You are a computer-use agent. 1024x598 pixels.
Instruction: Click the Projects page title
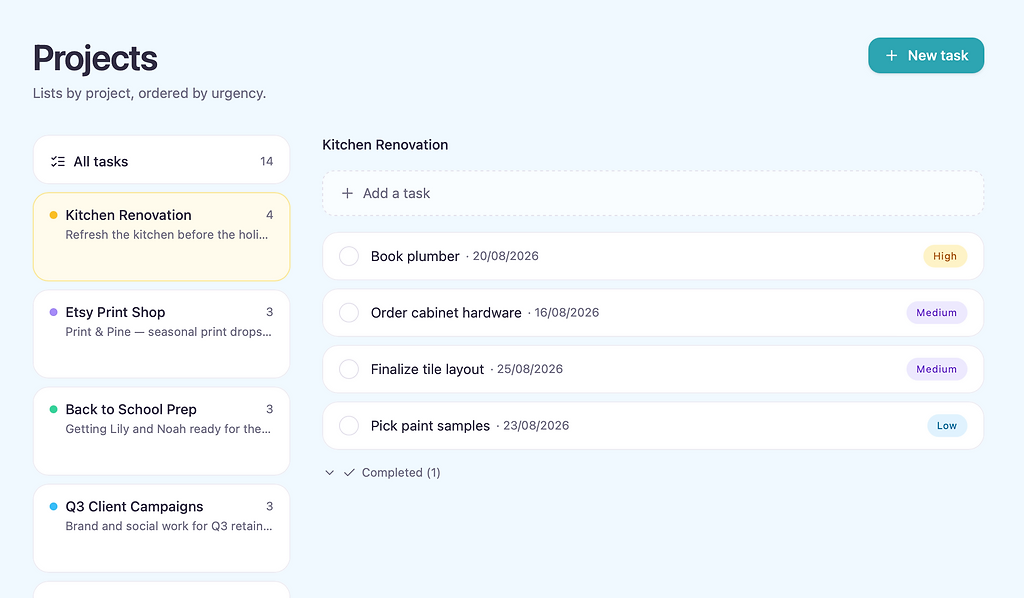click(95, 58)
